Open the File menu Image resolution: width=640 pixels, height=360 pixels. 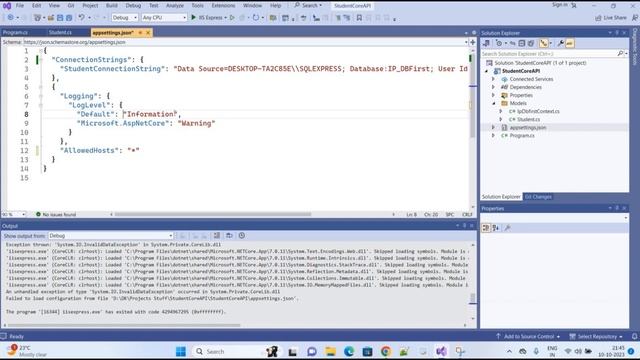click(20, 6)
